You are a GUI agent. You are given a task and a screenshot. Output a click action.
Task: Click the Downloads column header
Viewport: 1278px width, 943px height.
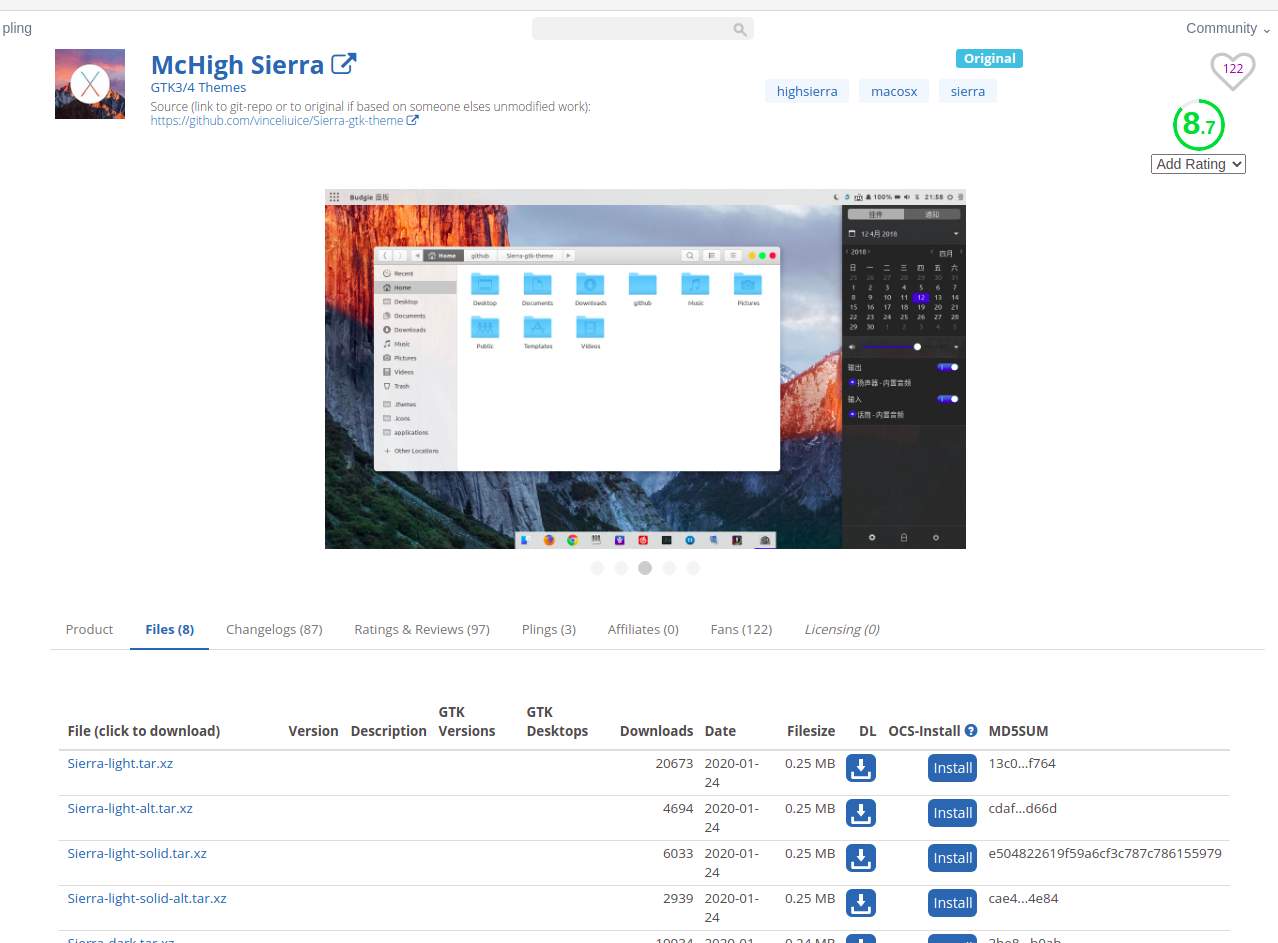[x=656, y=731]
